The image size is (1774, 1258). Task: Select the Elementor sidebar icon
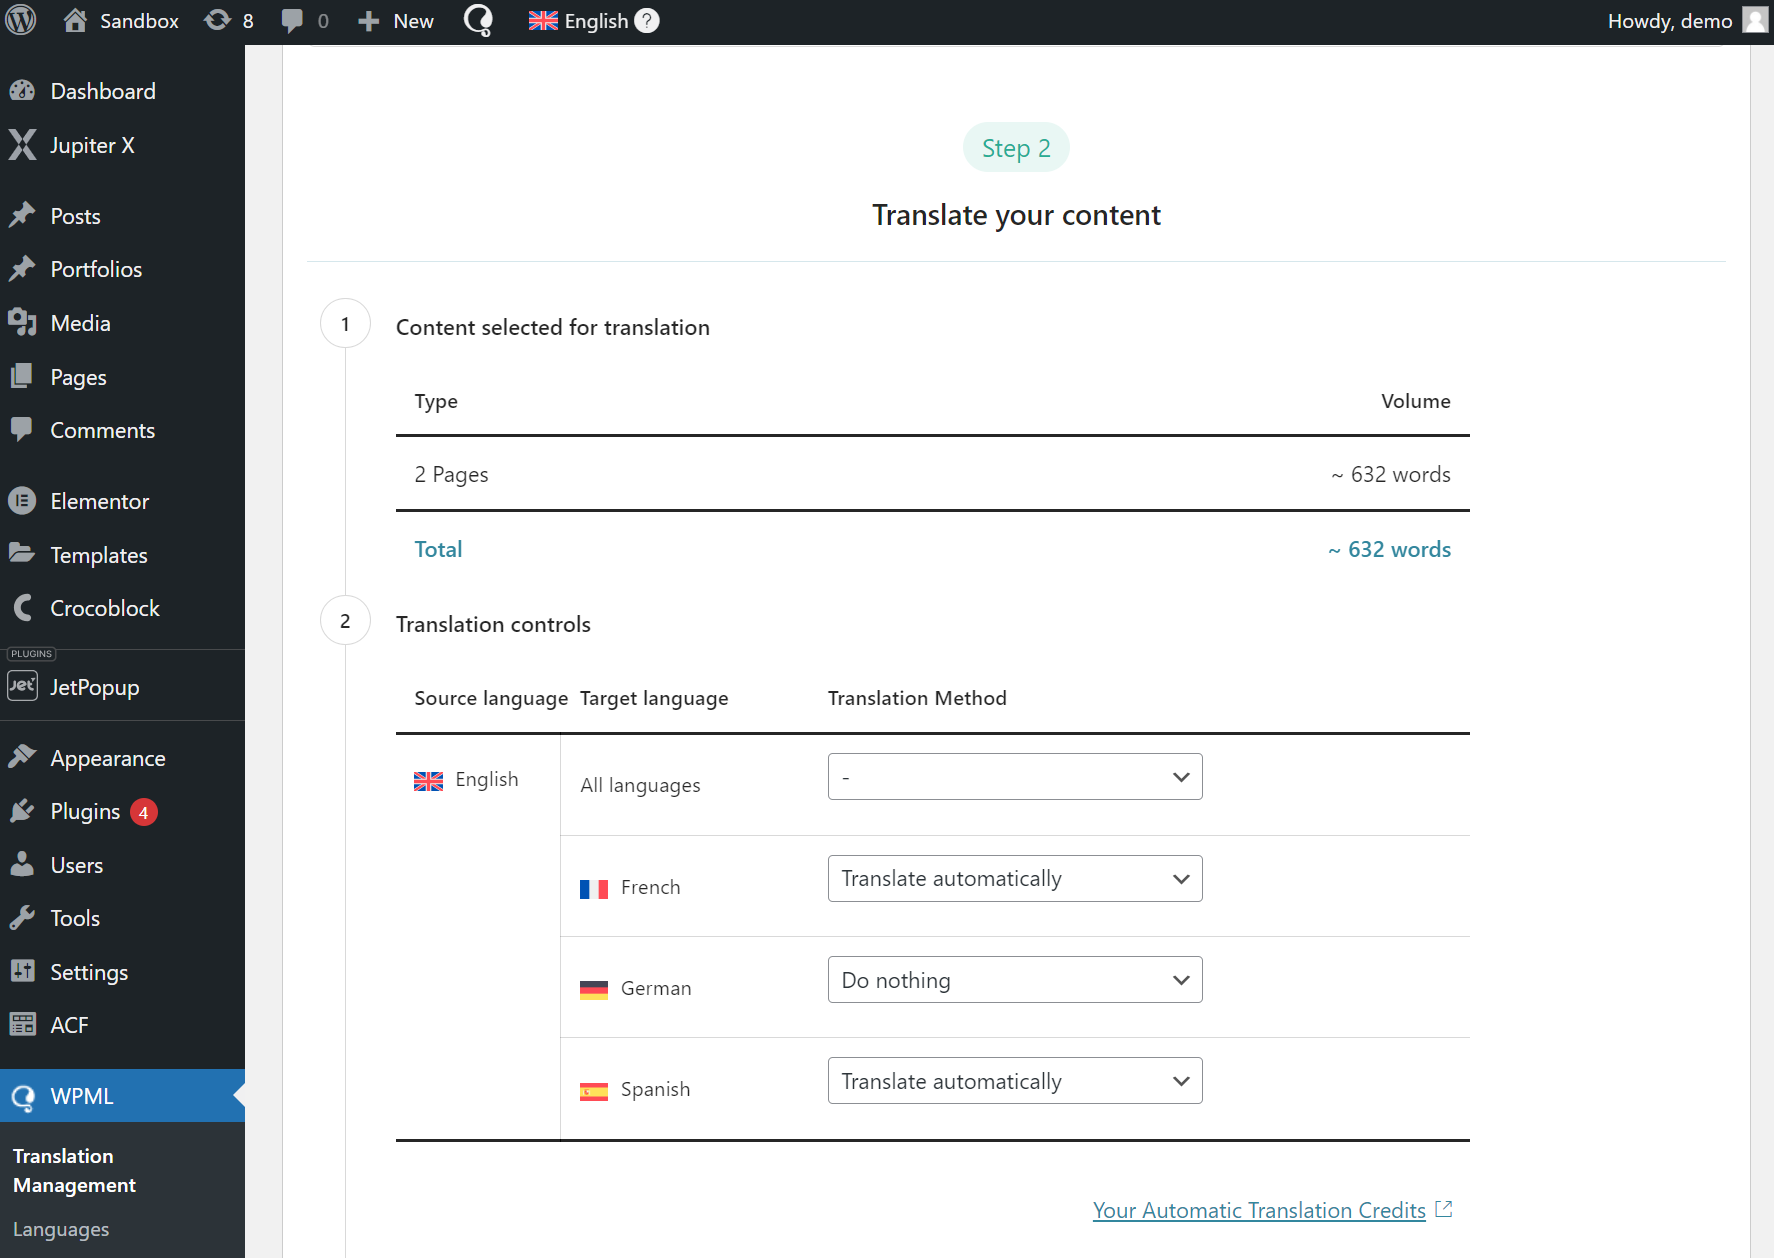click(22, 501)
